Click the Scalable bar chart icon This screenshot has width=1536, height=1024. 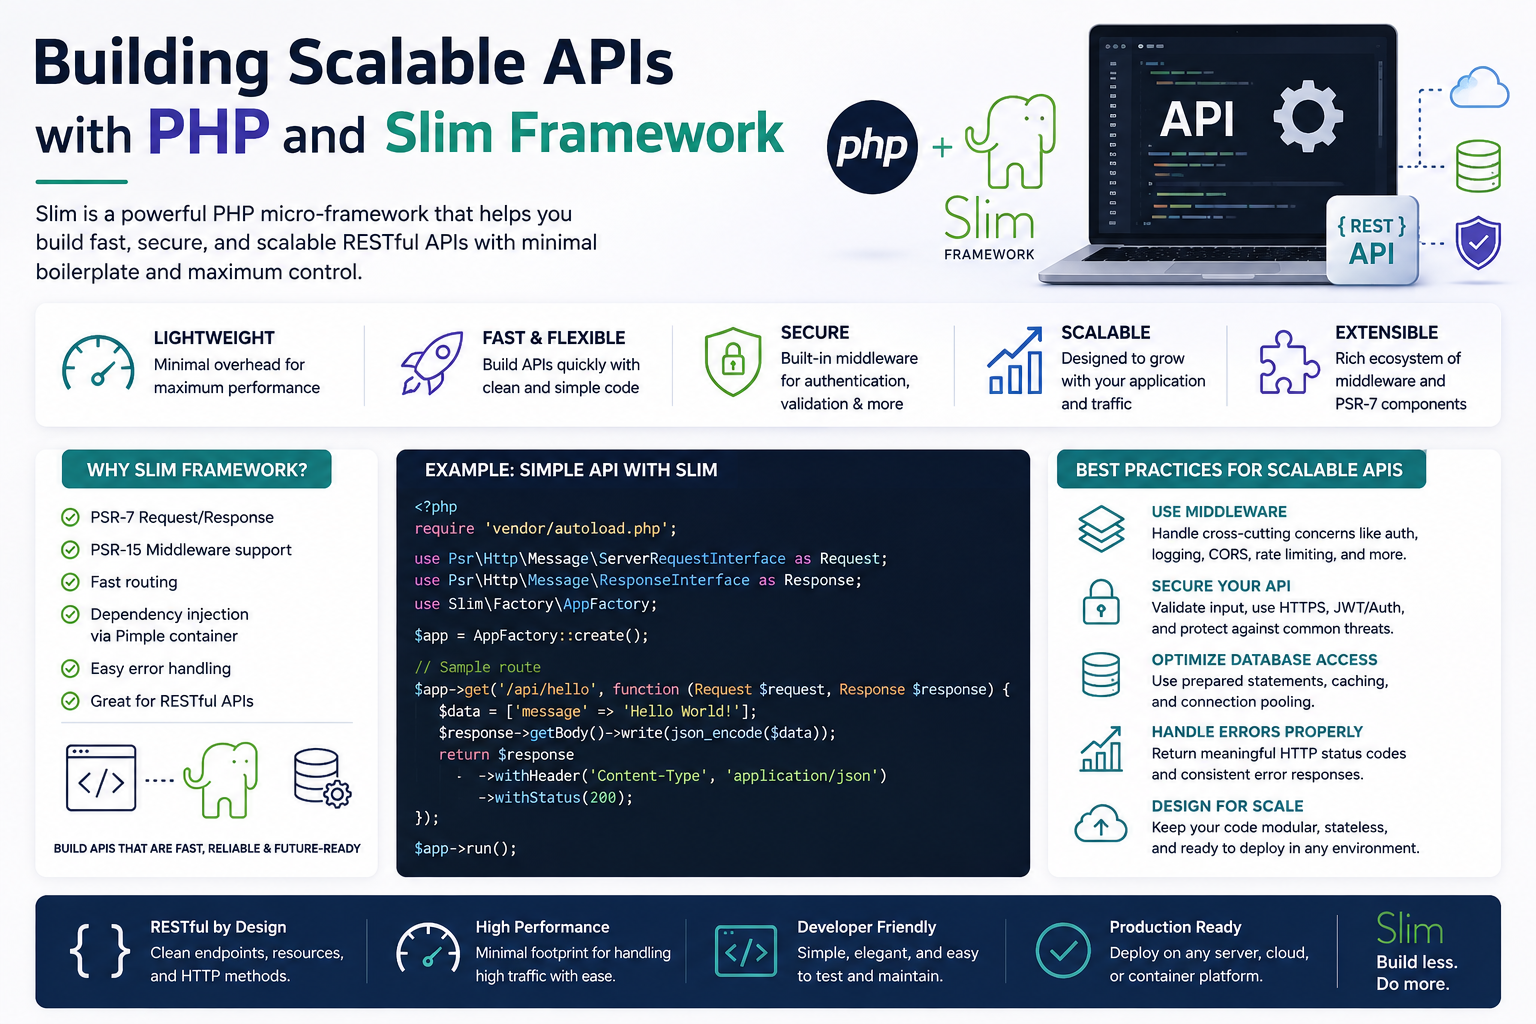1015,361
